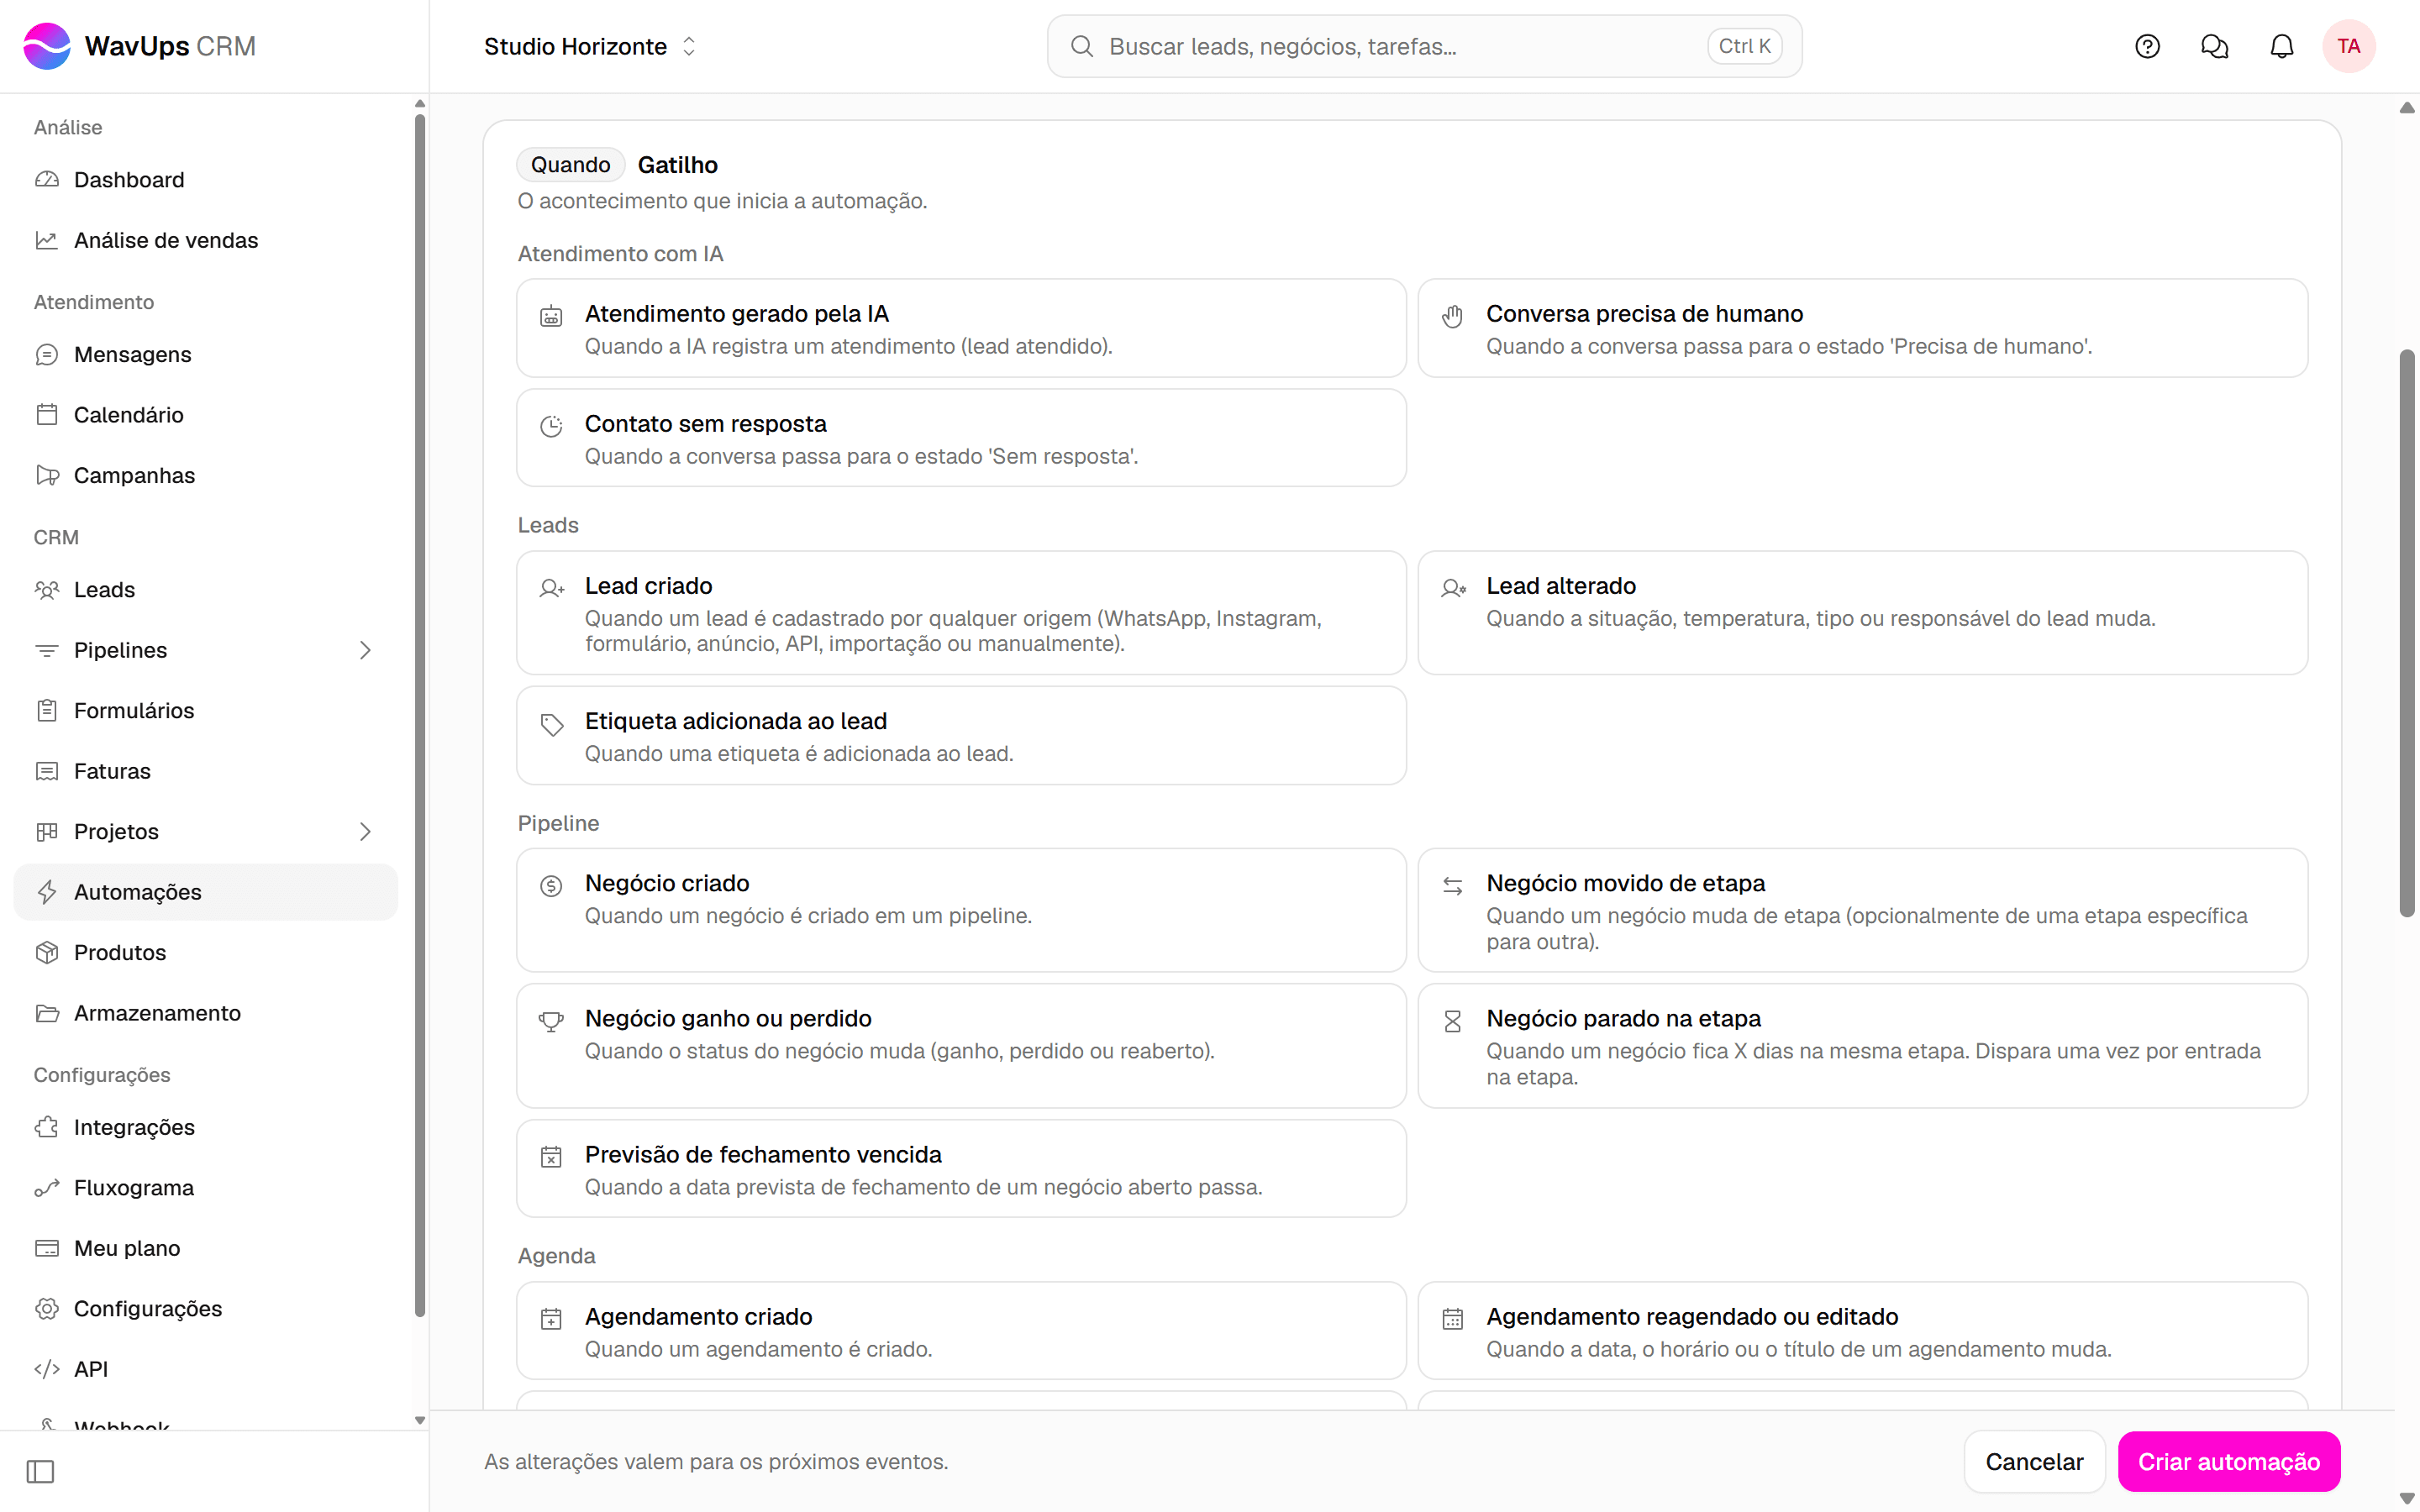Select Conversa precisa de humano trigger

coord(1862,328)
